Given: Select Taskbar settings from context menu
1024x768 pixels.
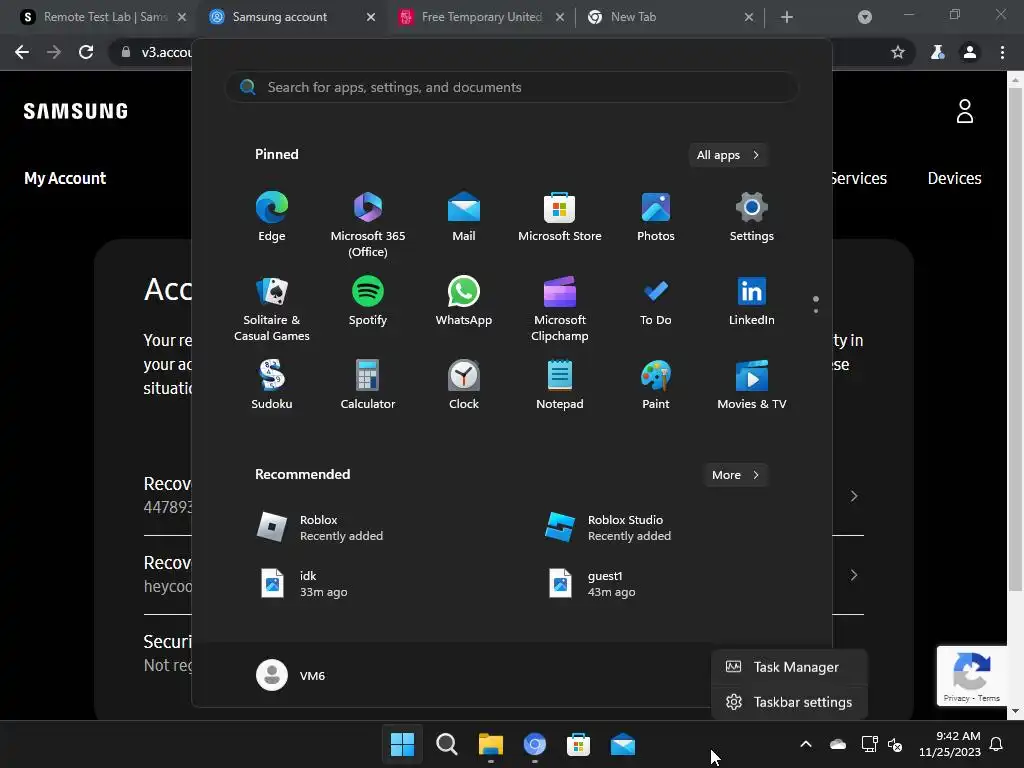Looking at the screenshot, I should (789, 702).
